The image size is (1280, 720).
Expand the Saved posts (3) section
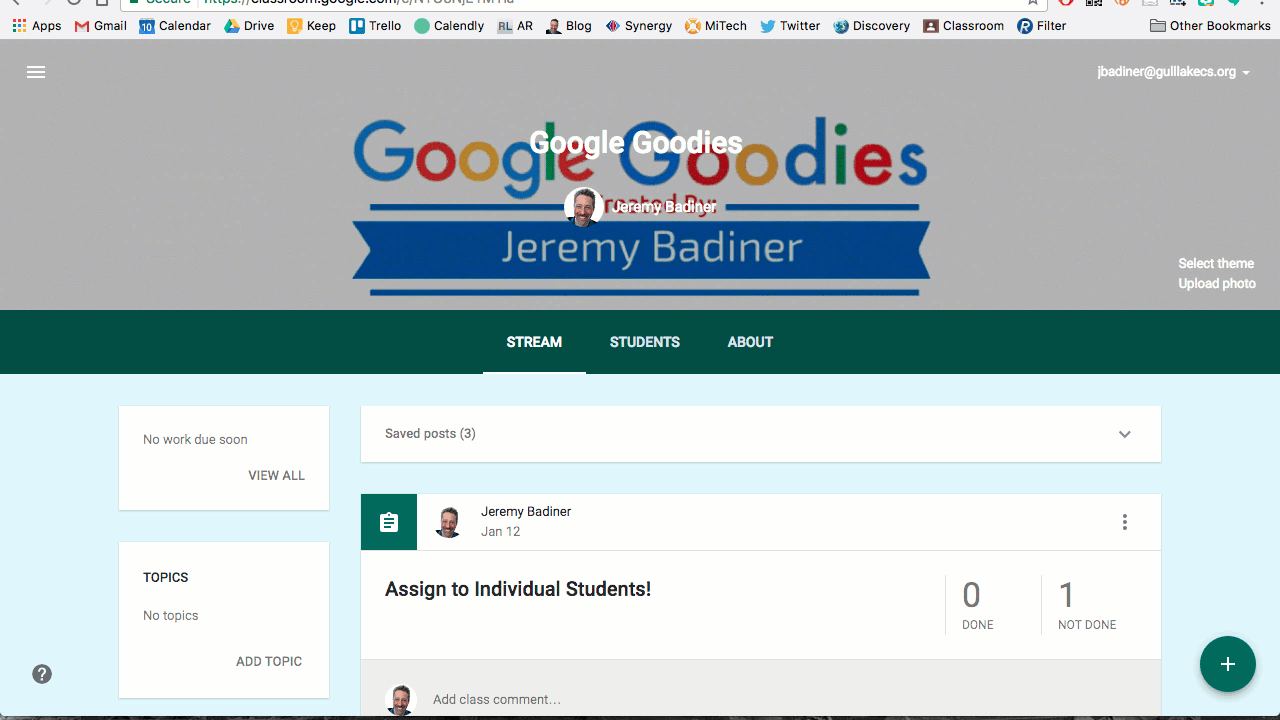(761, 434)
